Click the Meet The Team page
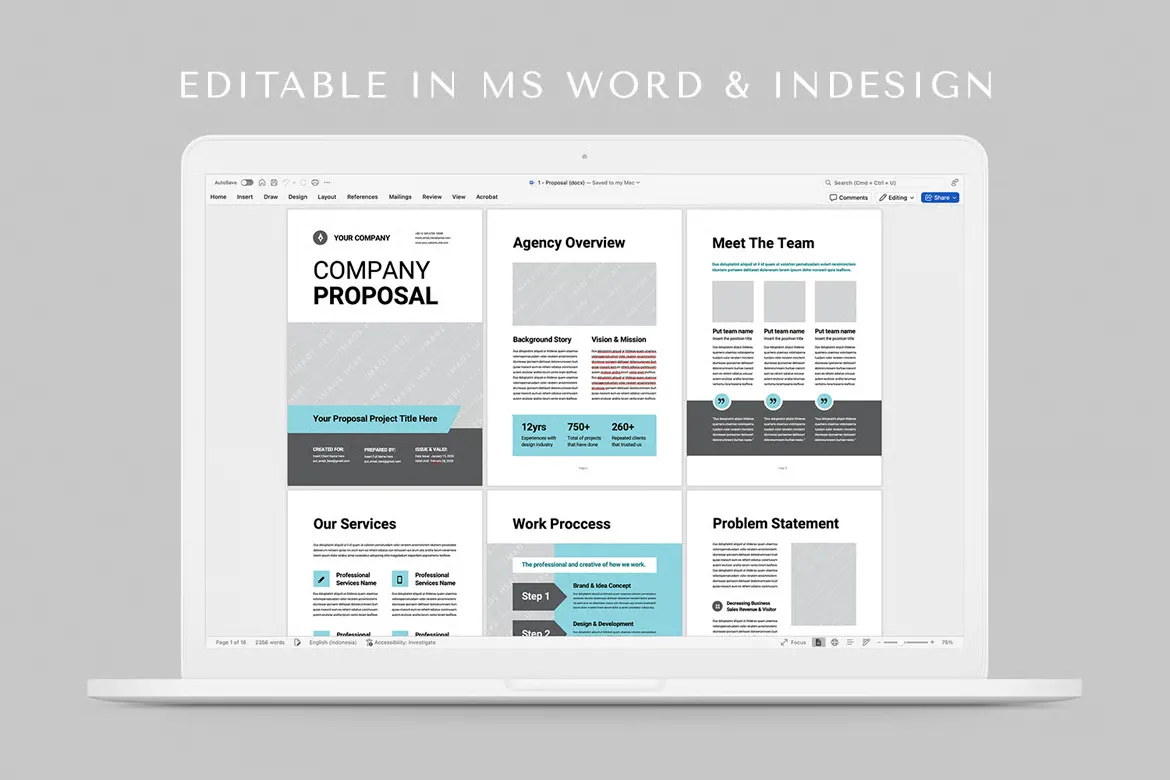 click(784, 347)
